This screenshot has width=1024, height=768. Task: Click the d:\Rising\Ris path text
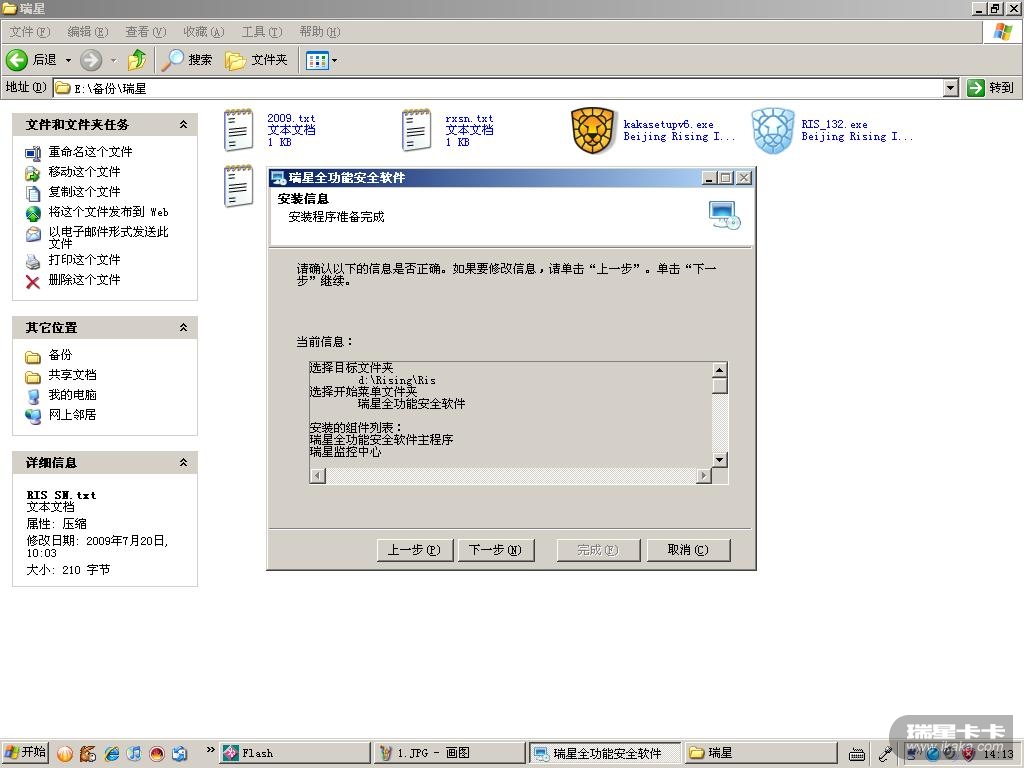[396, 380]
